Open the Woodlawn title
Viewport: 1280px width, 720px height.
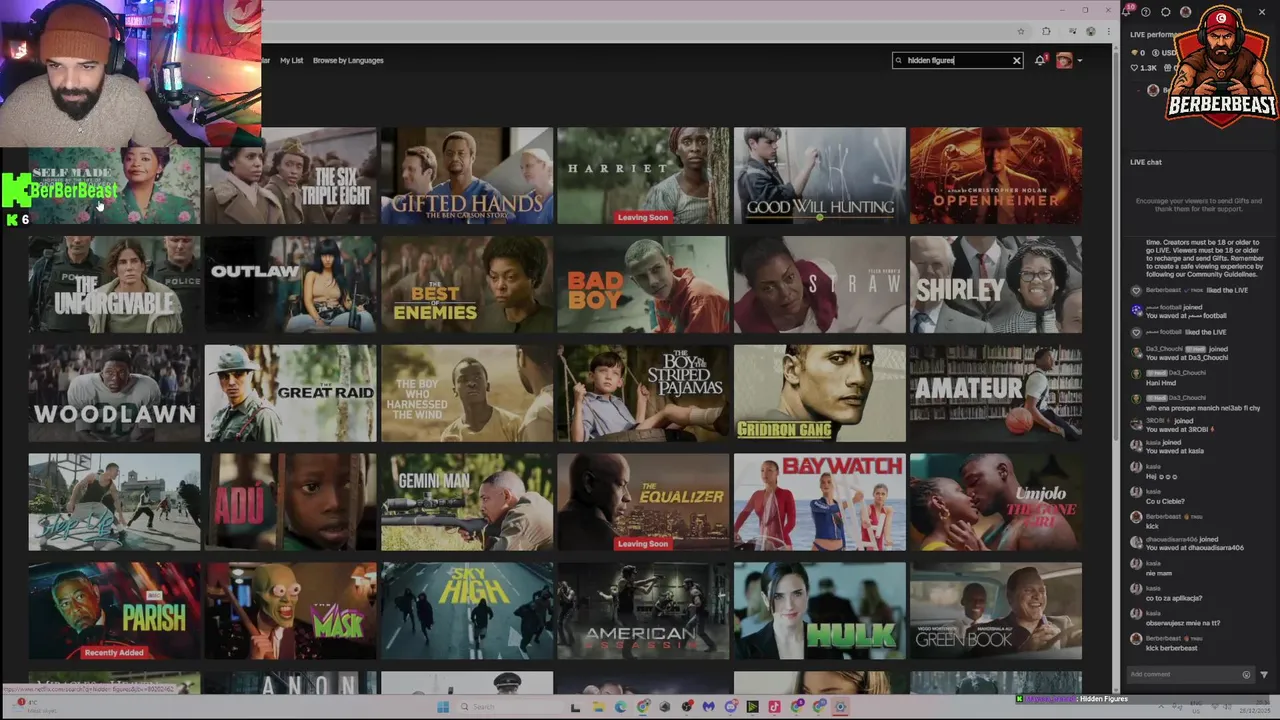tap(114, 393)
